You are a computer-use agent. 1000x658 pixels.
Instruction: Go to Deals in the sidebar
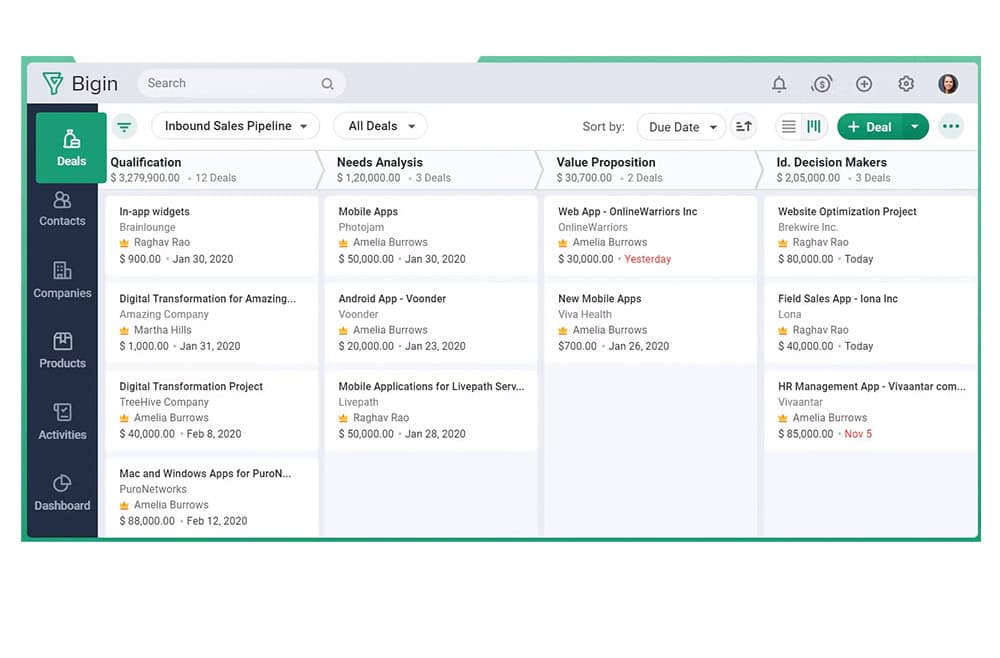[71, 148]
